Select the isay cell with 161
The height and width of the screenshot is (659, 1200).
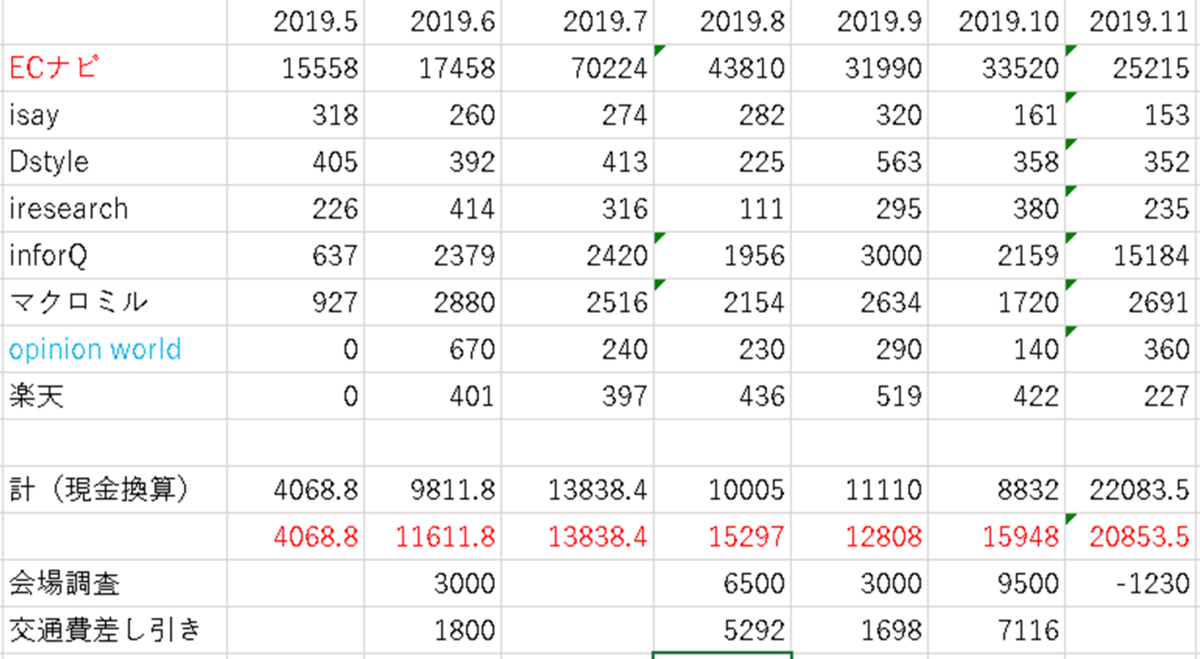(x=996, y=115)
